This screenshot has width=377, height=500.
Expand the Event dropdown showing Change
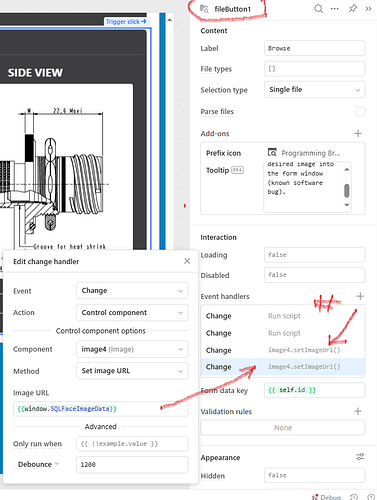(x=132, y=291)
